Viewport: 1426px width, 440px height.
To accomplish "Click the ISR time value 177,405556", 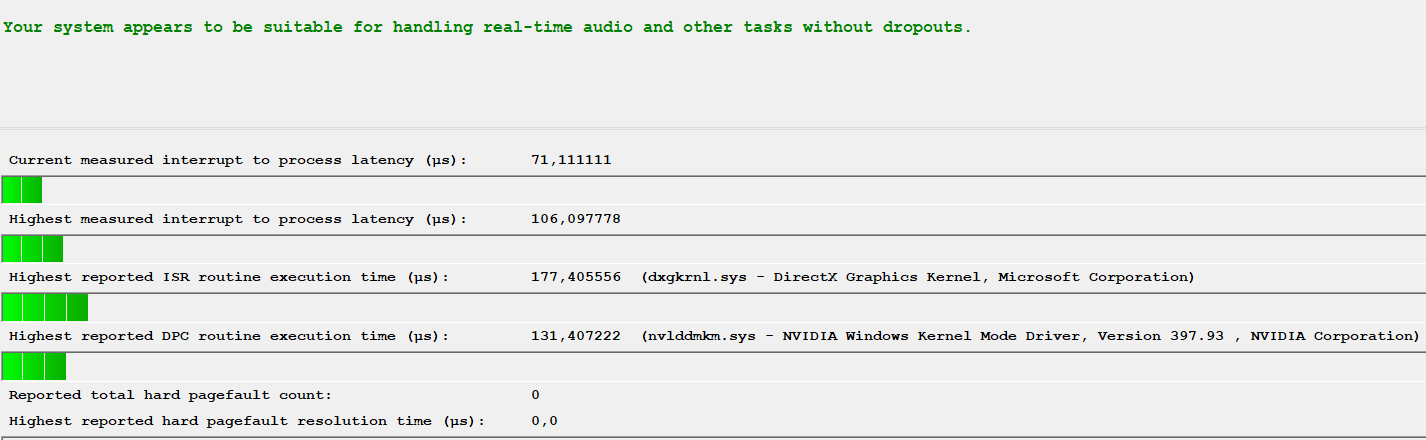I will (x=576, y=277).
